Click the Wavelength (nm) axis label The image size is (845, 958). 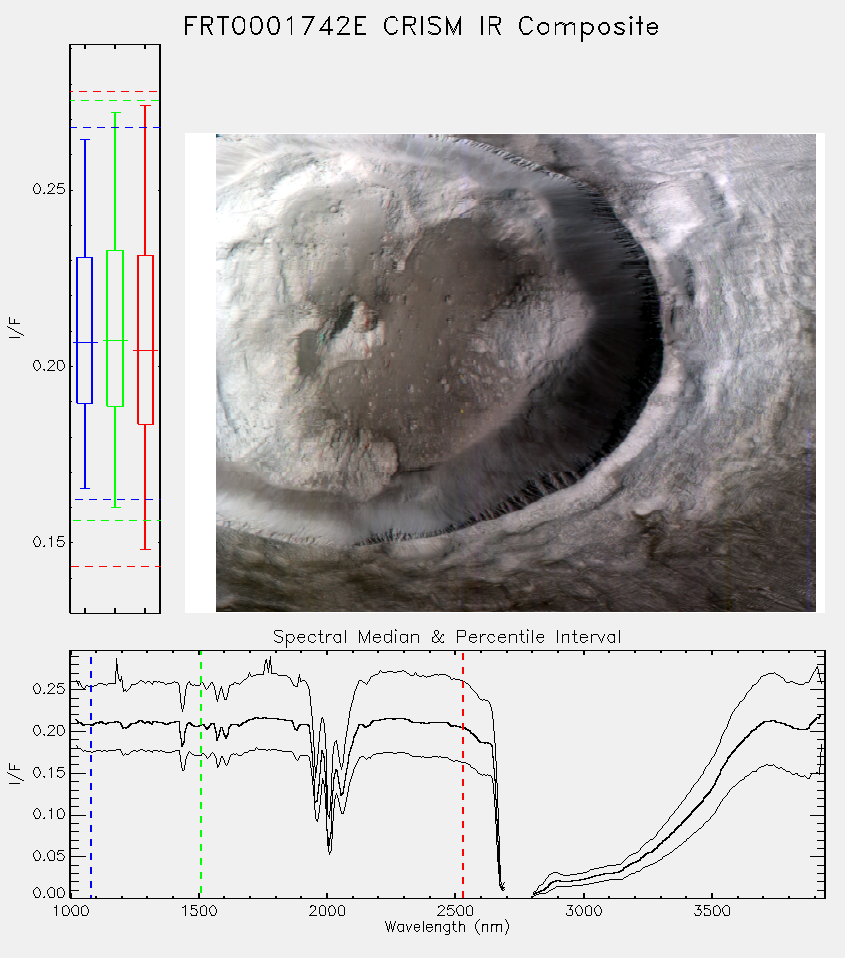(x=447, y=927)
